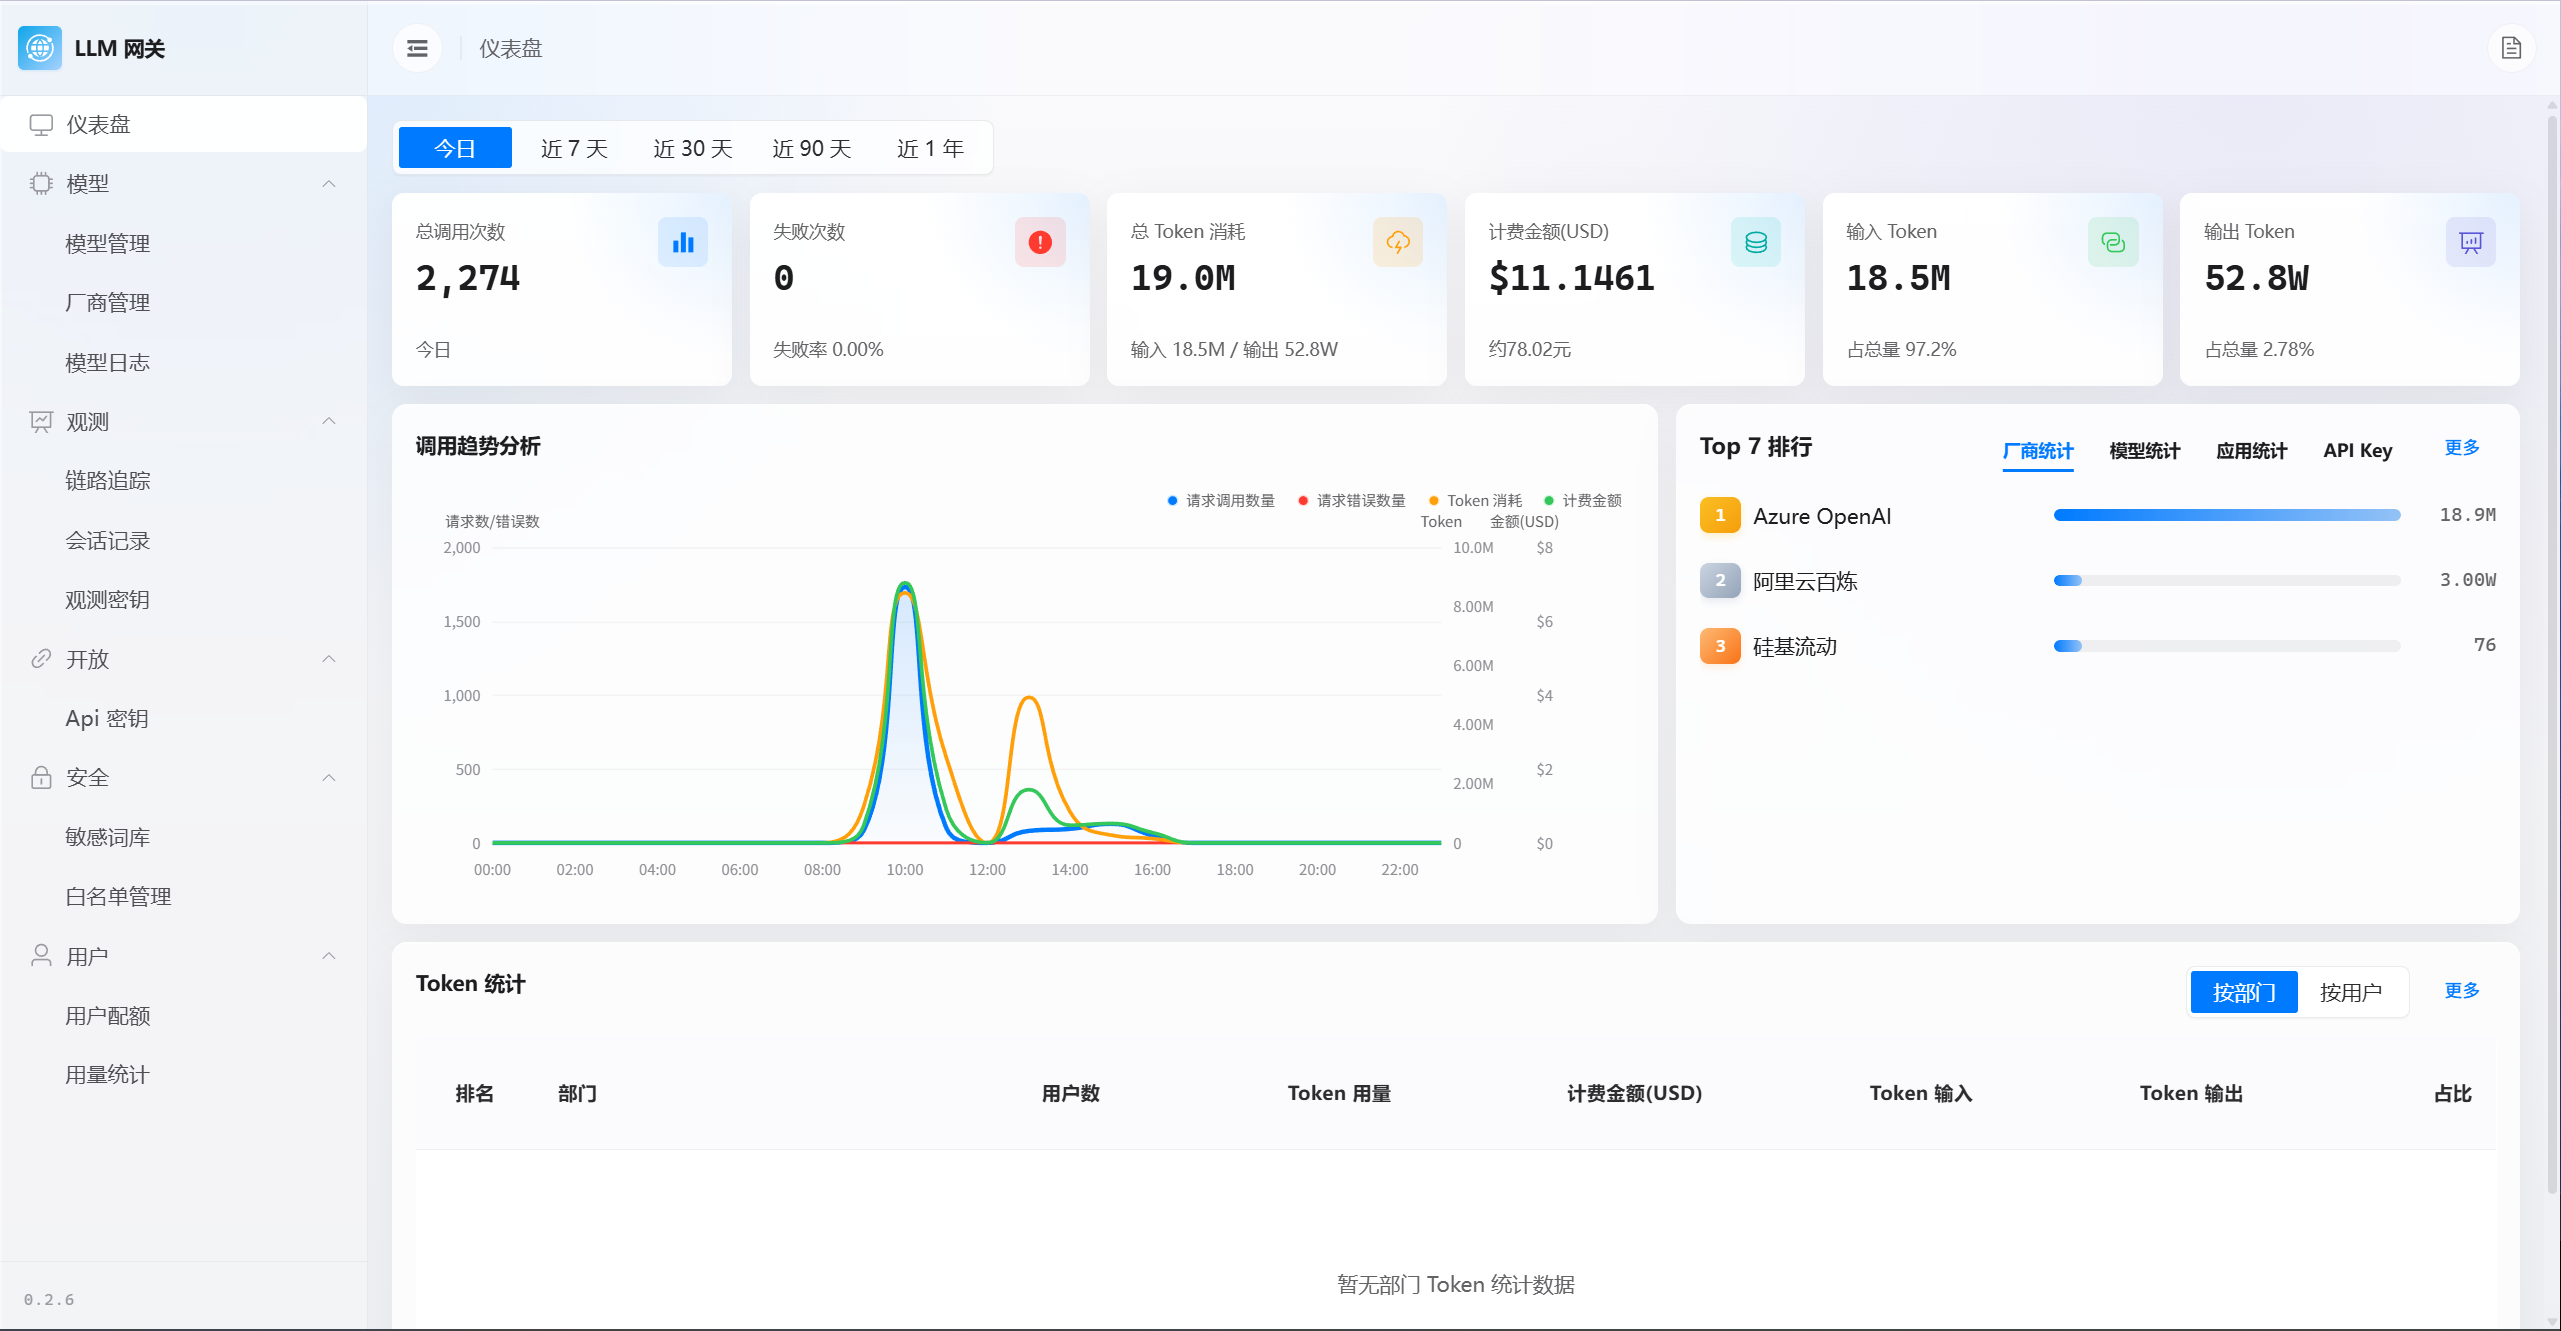Select 近 1 年 time range

tap(930, 148)
